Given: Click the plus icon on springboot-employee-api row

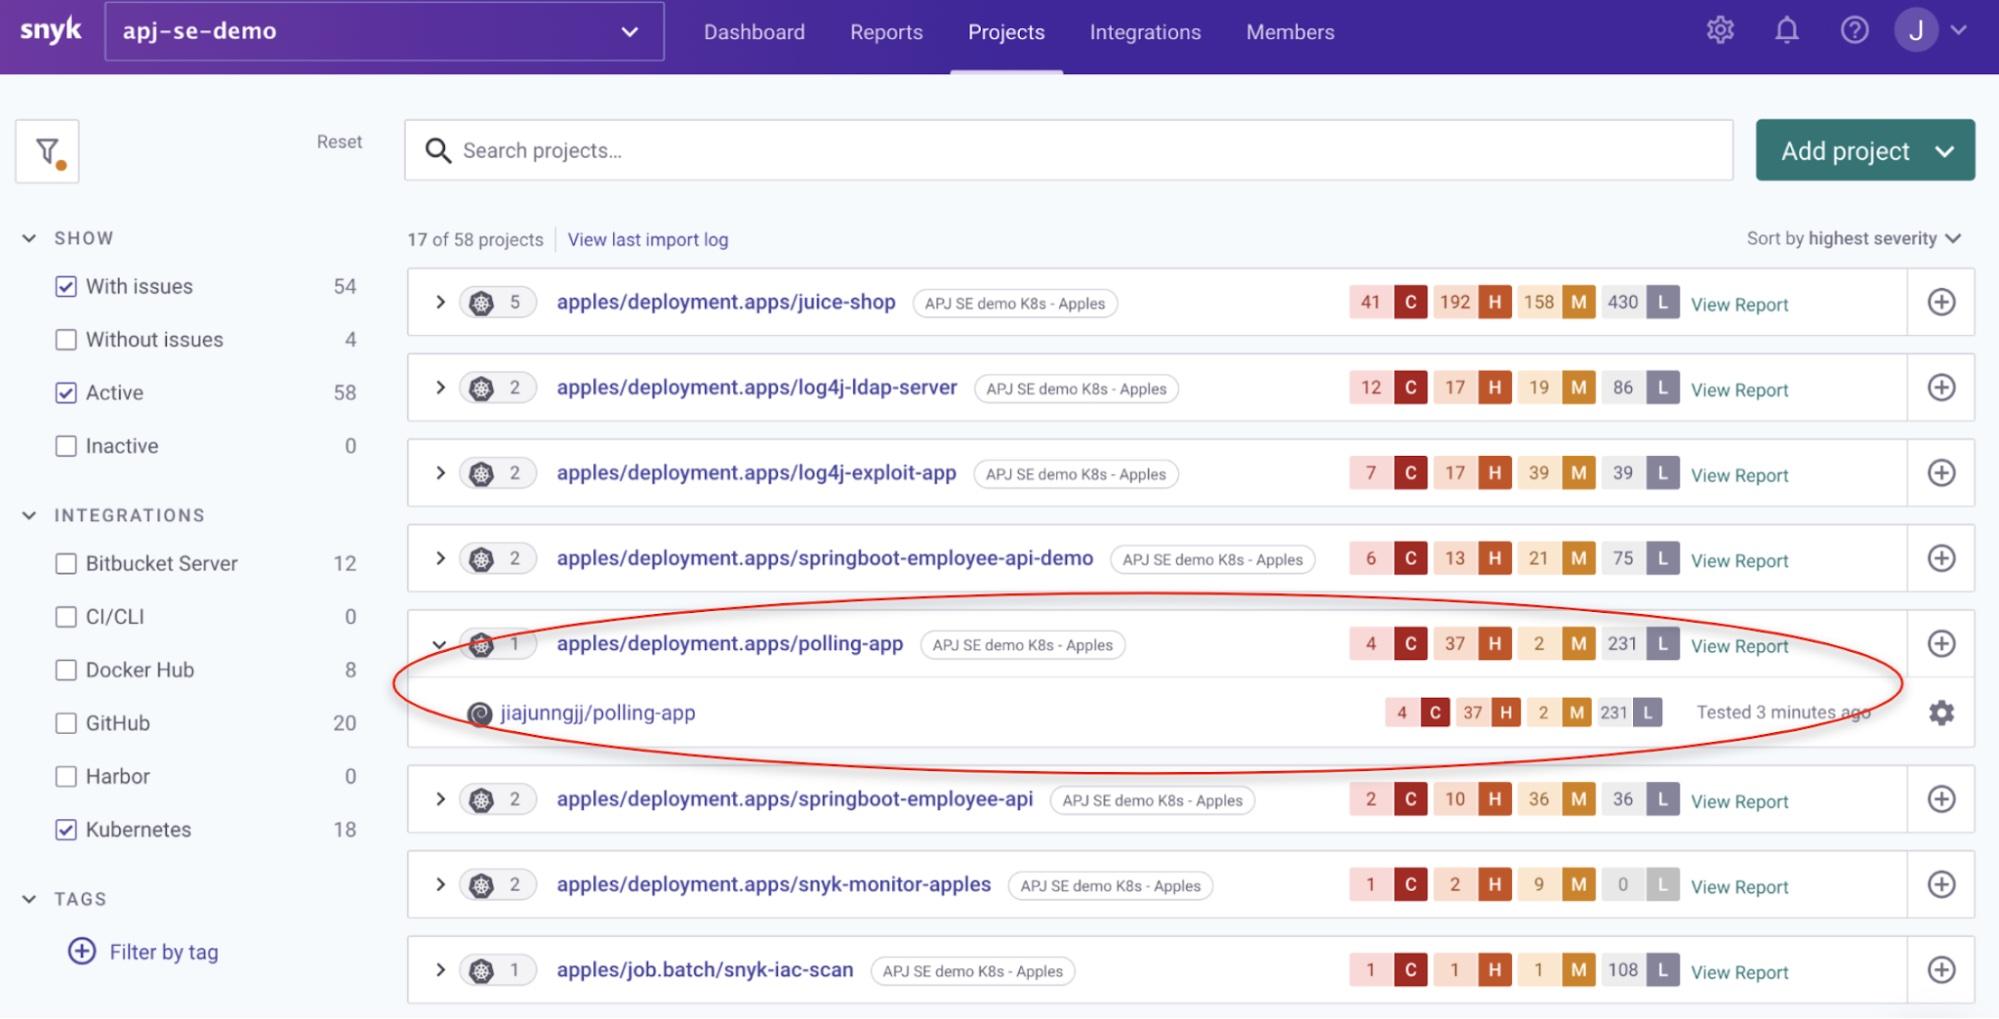Looking at the screenshot, I should pyautogui.click(x=1941, y=799).
